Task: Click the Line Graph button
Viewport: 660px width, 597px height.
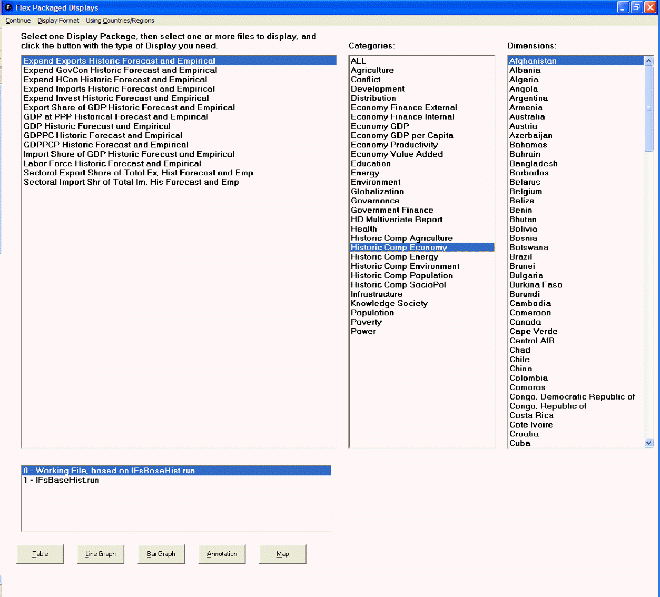Action: 101,554
